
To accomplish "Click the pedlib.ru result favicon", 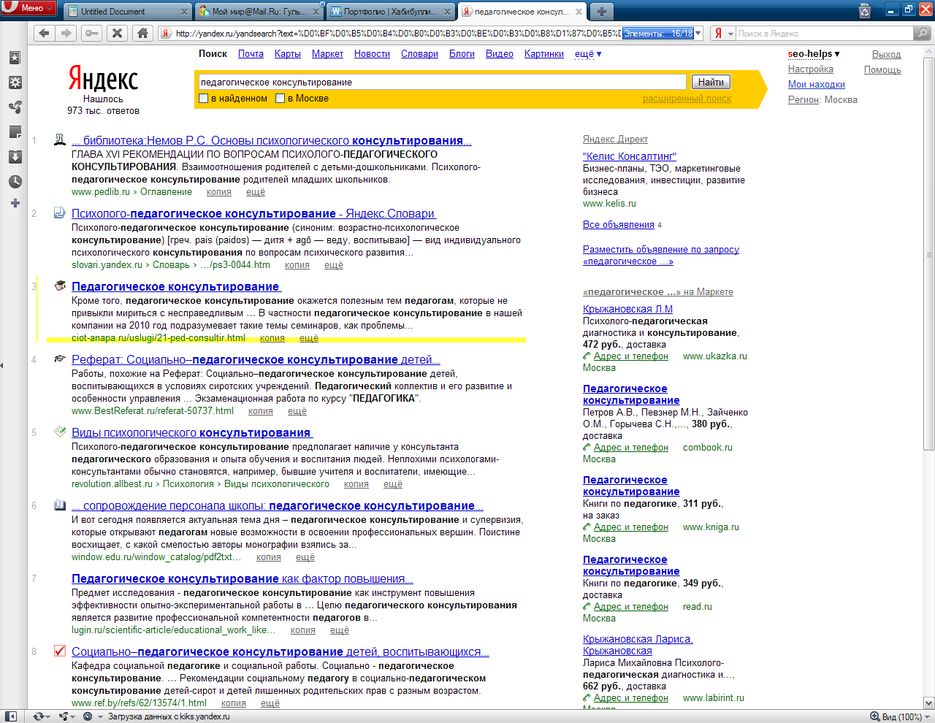I will pos(60,140).
